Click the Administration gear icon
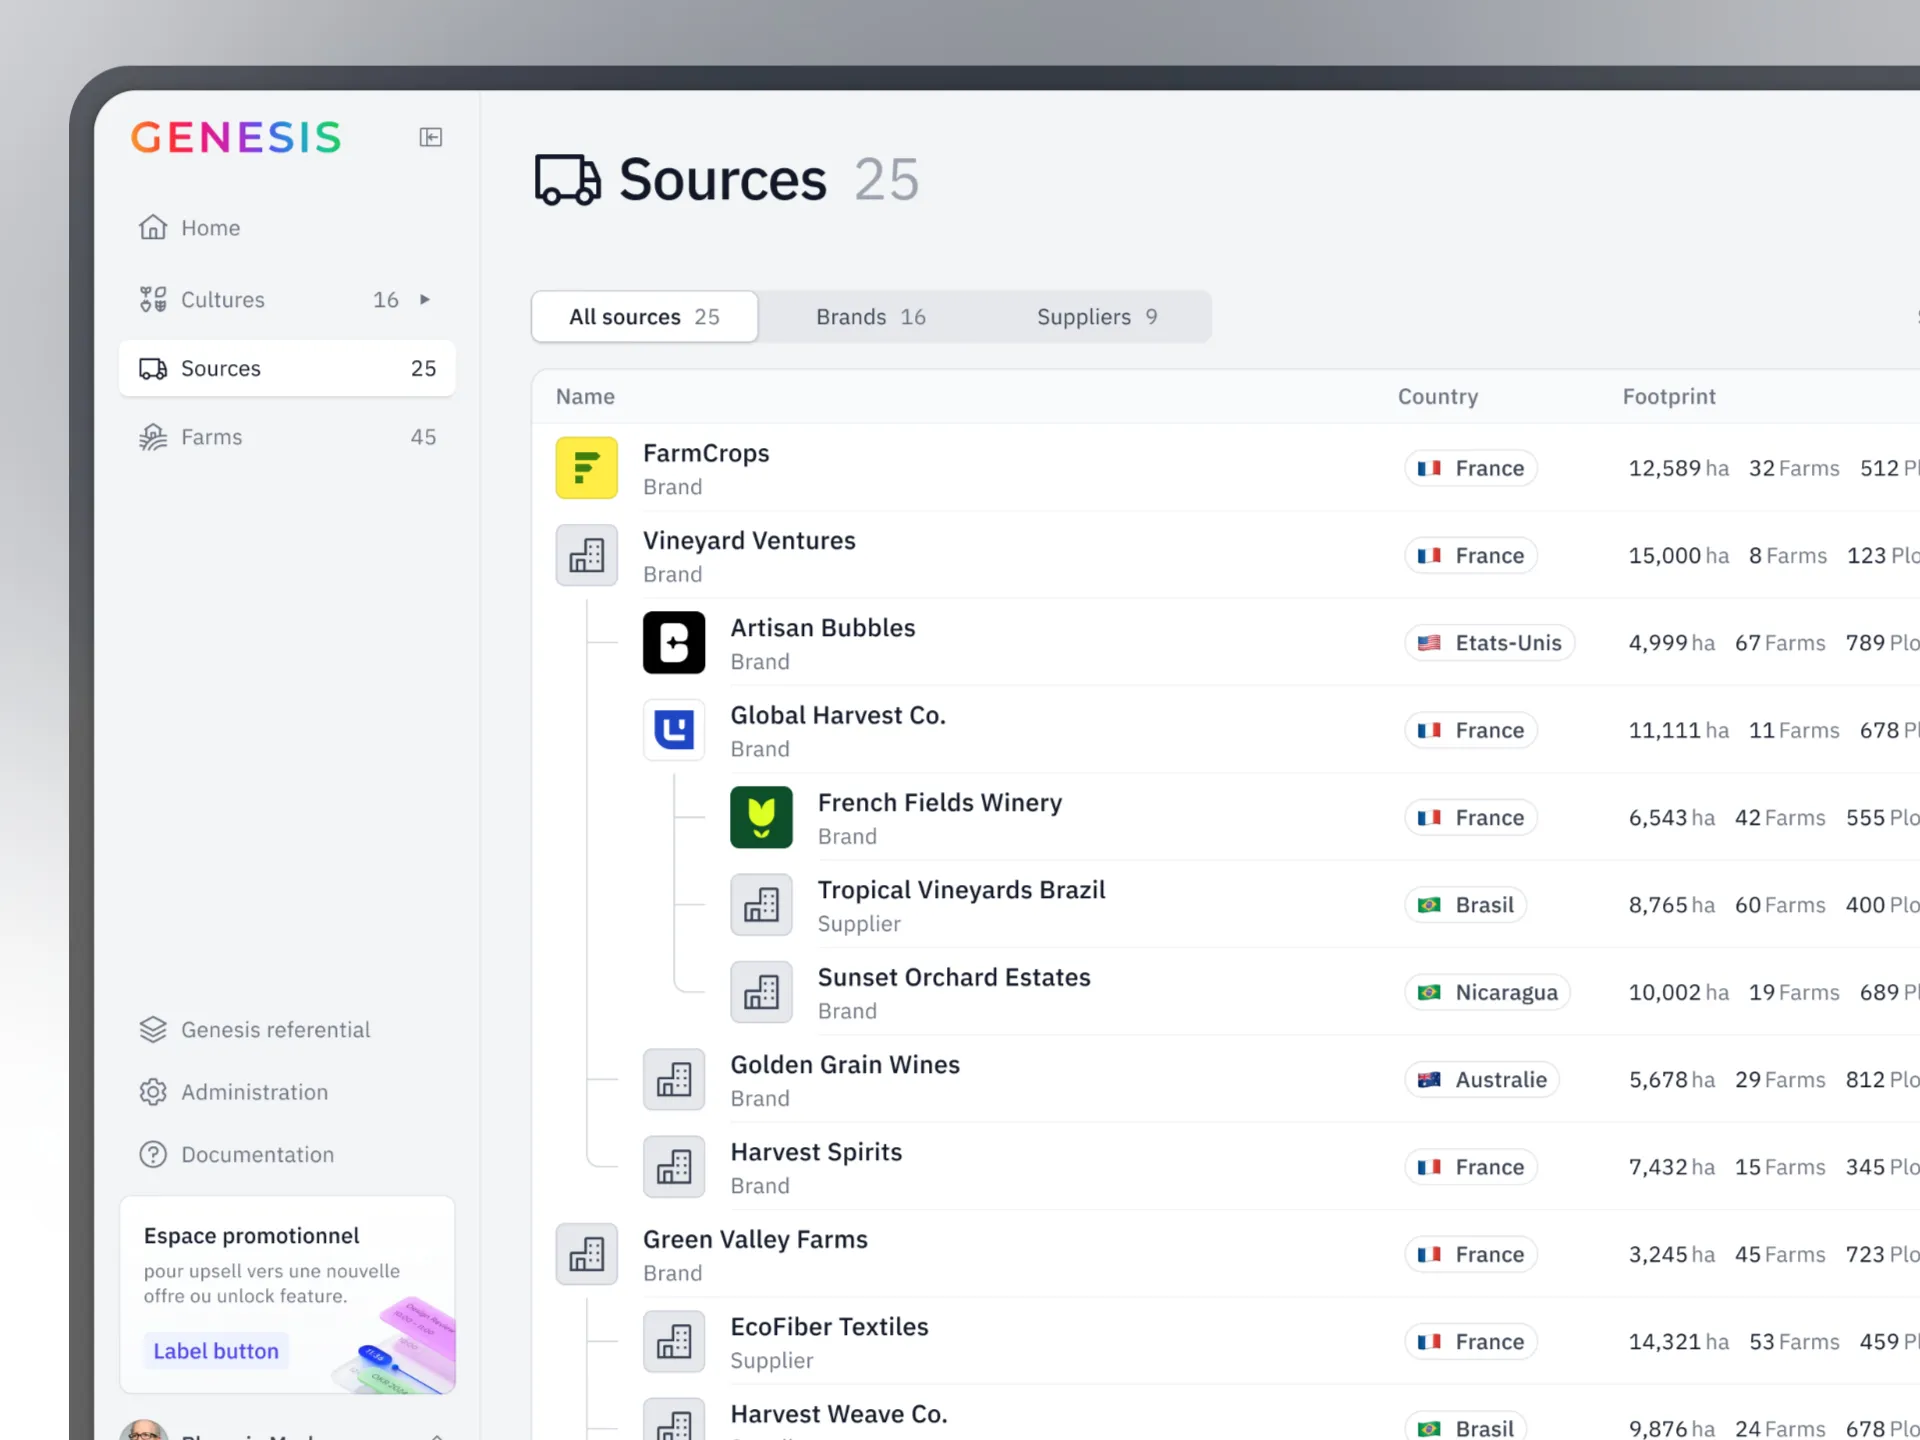This screenshot has width=1920, height=1440. pos(153,1092)
